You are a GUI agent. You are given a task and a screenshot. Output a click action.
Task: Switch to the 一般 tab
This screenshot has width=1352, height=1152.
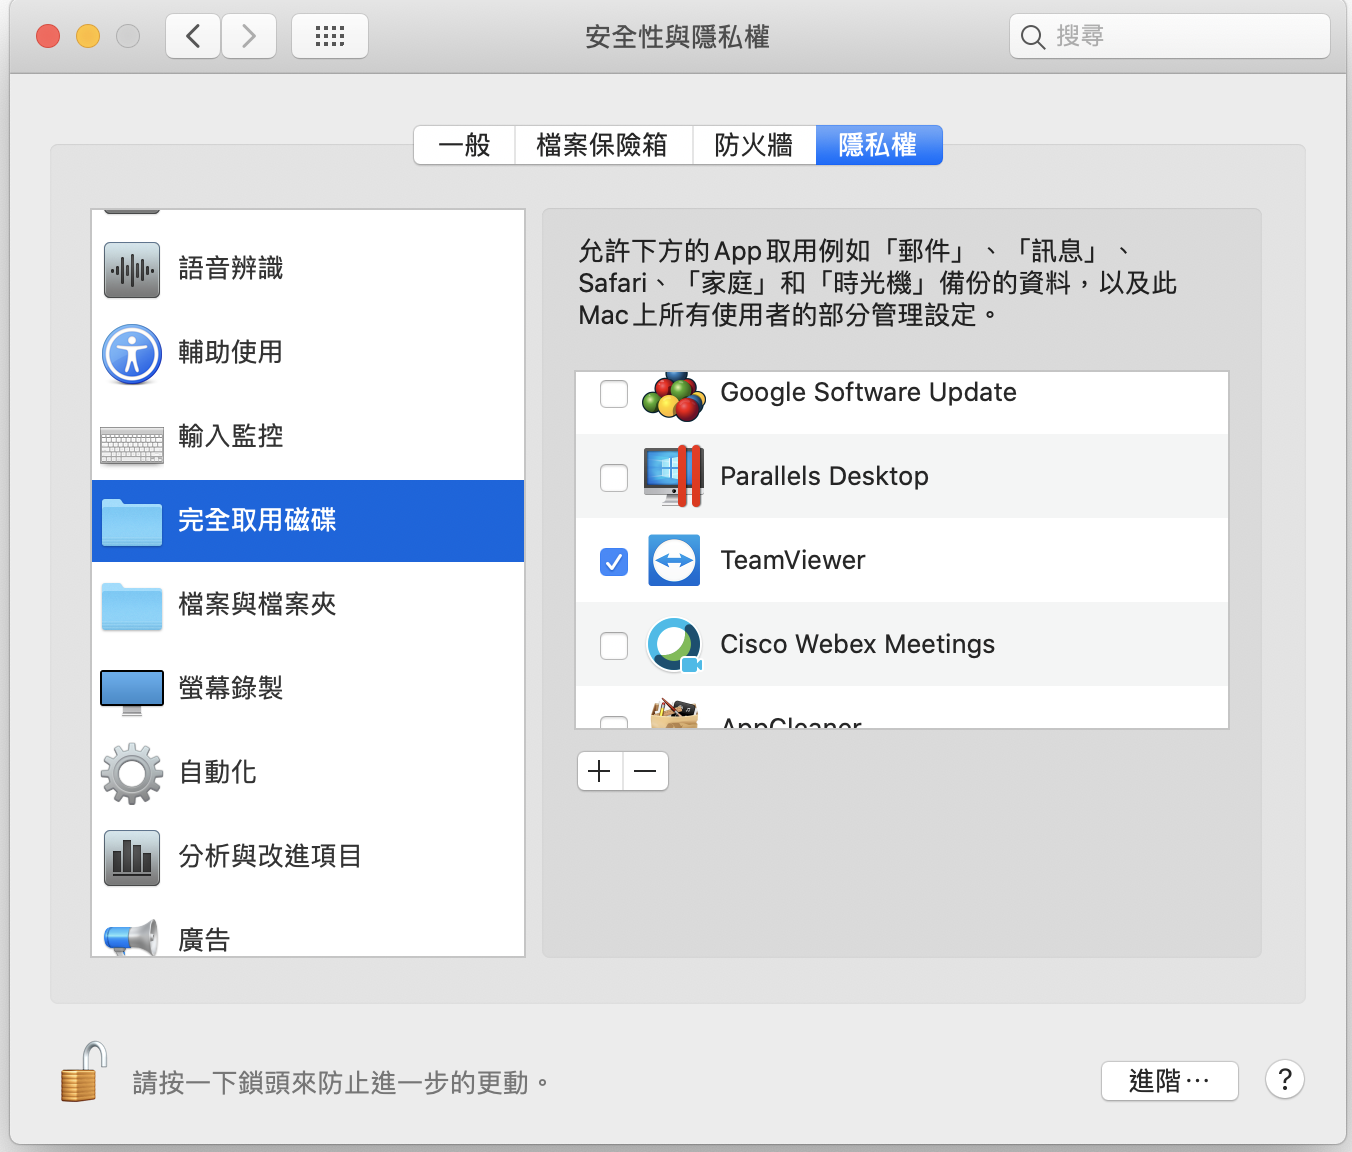[x=465, y=145]
